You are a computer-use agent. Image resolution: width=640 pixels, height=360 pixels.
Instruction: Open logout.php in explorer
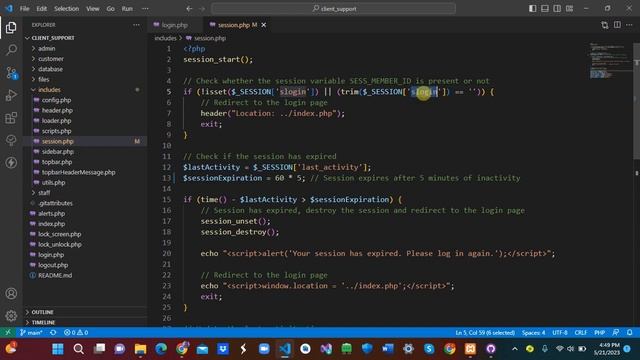[x=53, y=265]
